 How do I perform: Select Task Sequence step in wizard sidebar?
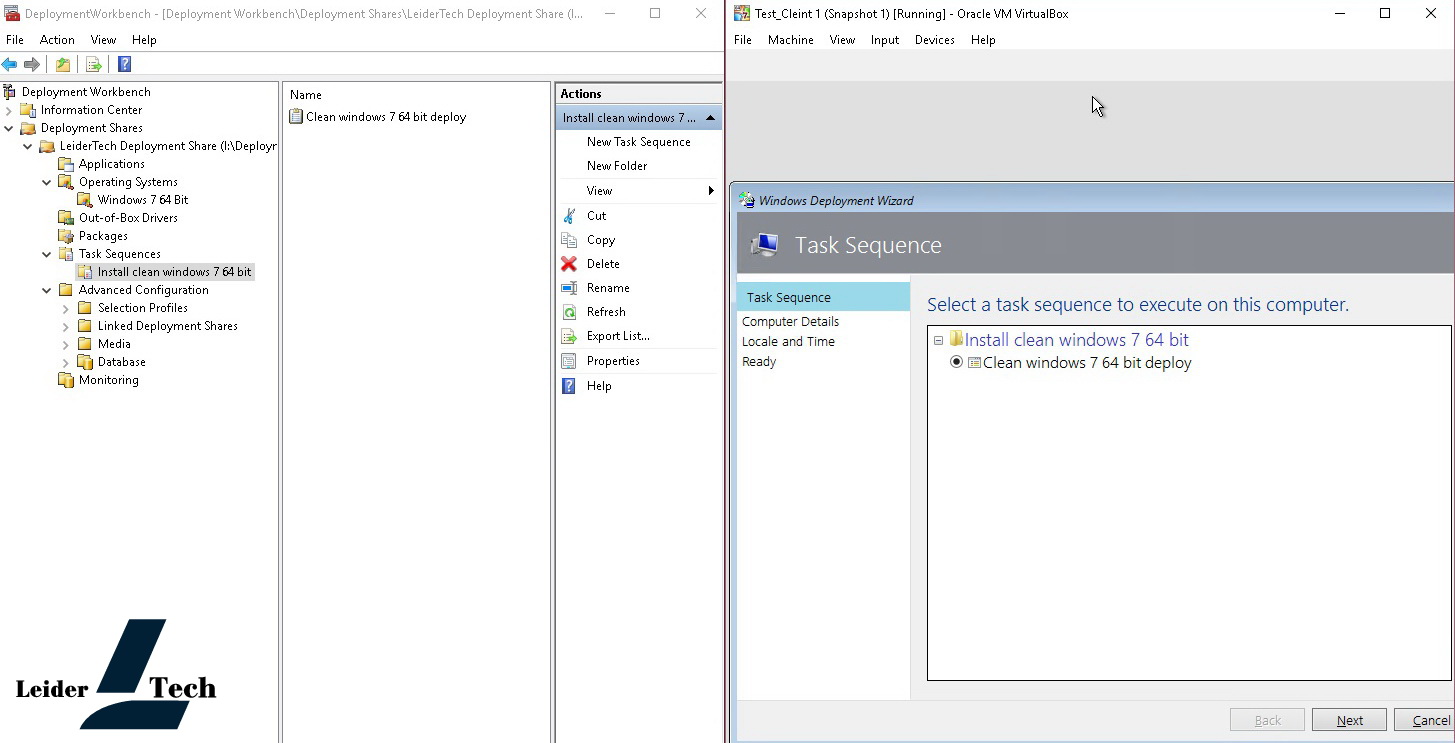(823, 297)
